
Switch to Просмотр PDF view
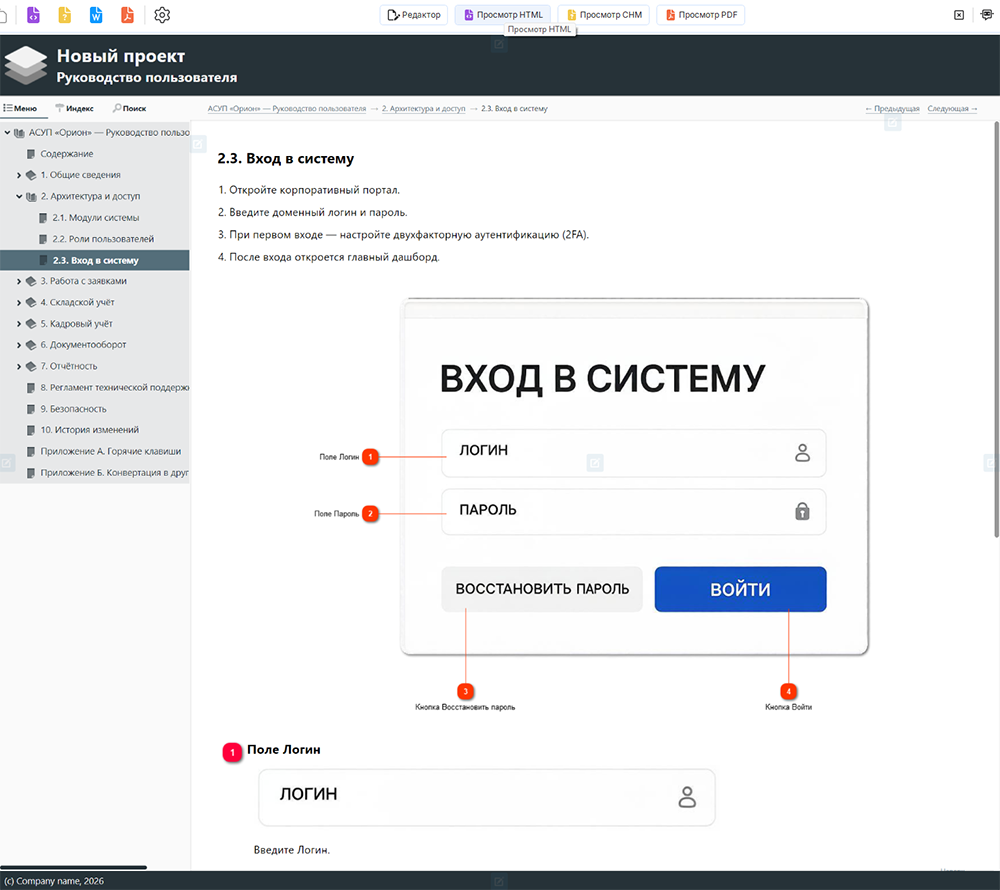(x=701, y=15)
